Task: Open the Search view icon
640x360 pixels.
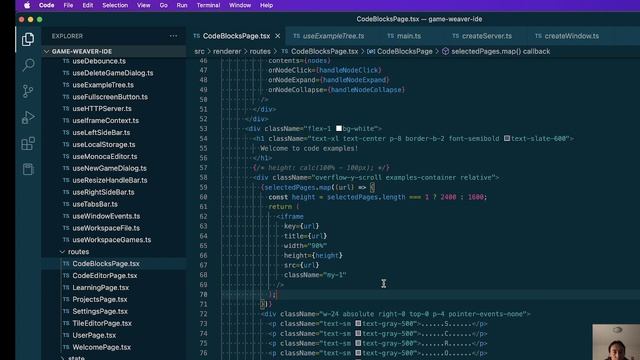Action: point(28,65)
